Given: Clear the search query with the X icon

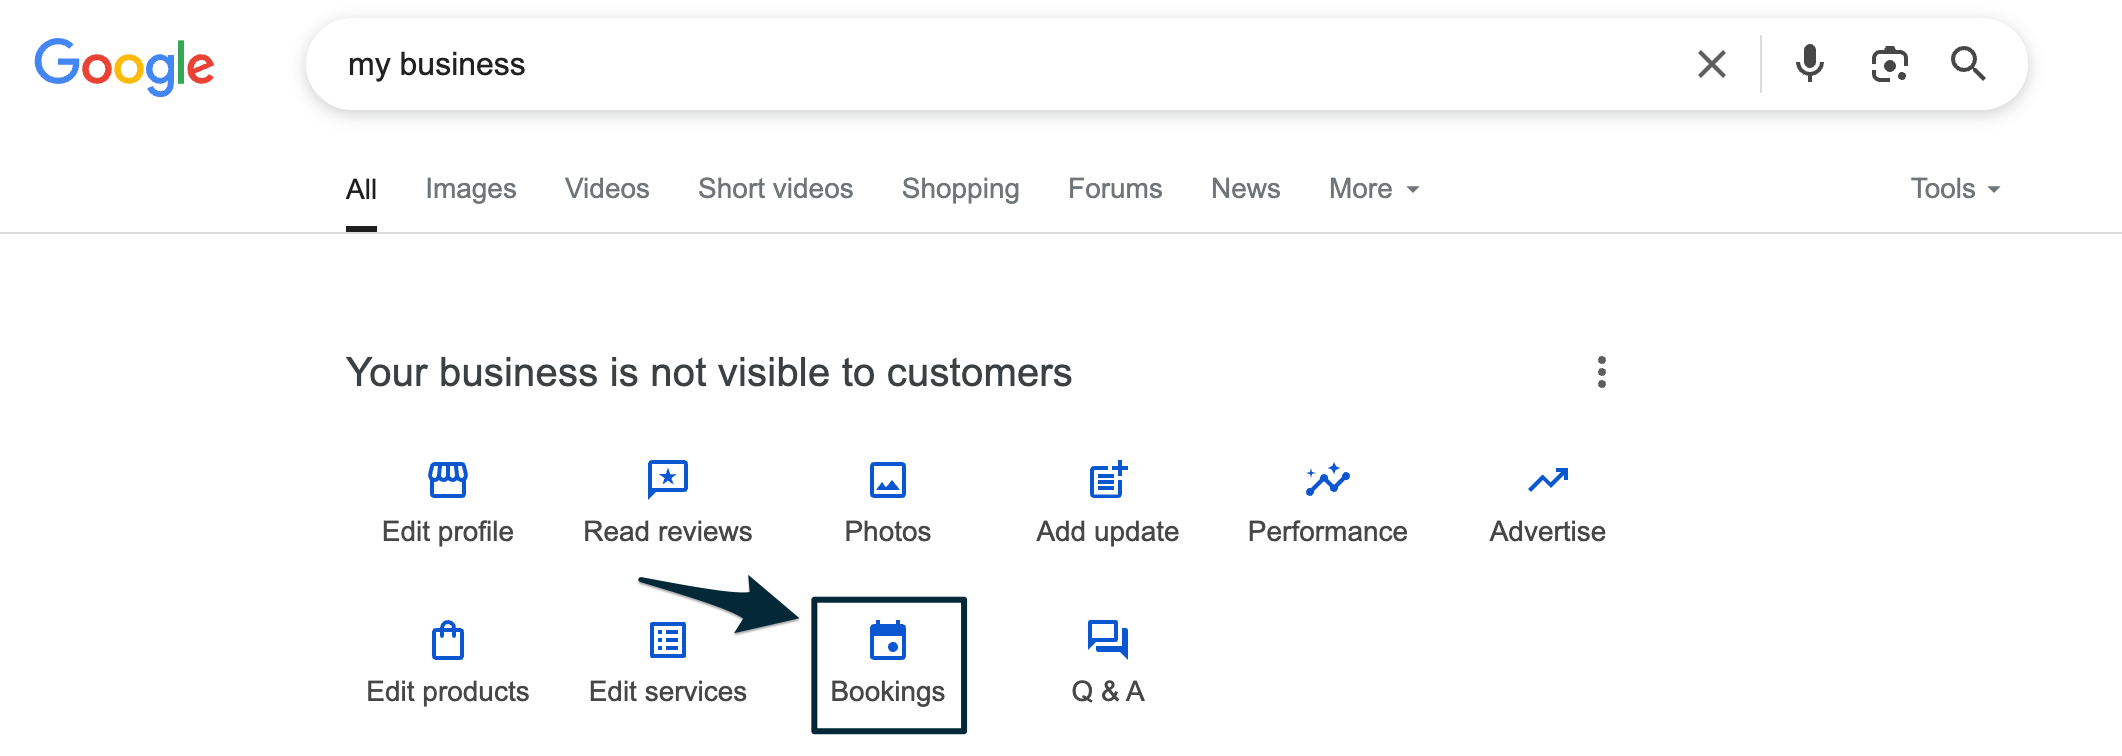Looking at the screenshot, I should [x=1712, y=64].
